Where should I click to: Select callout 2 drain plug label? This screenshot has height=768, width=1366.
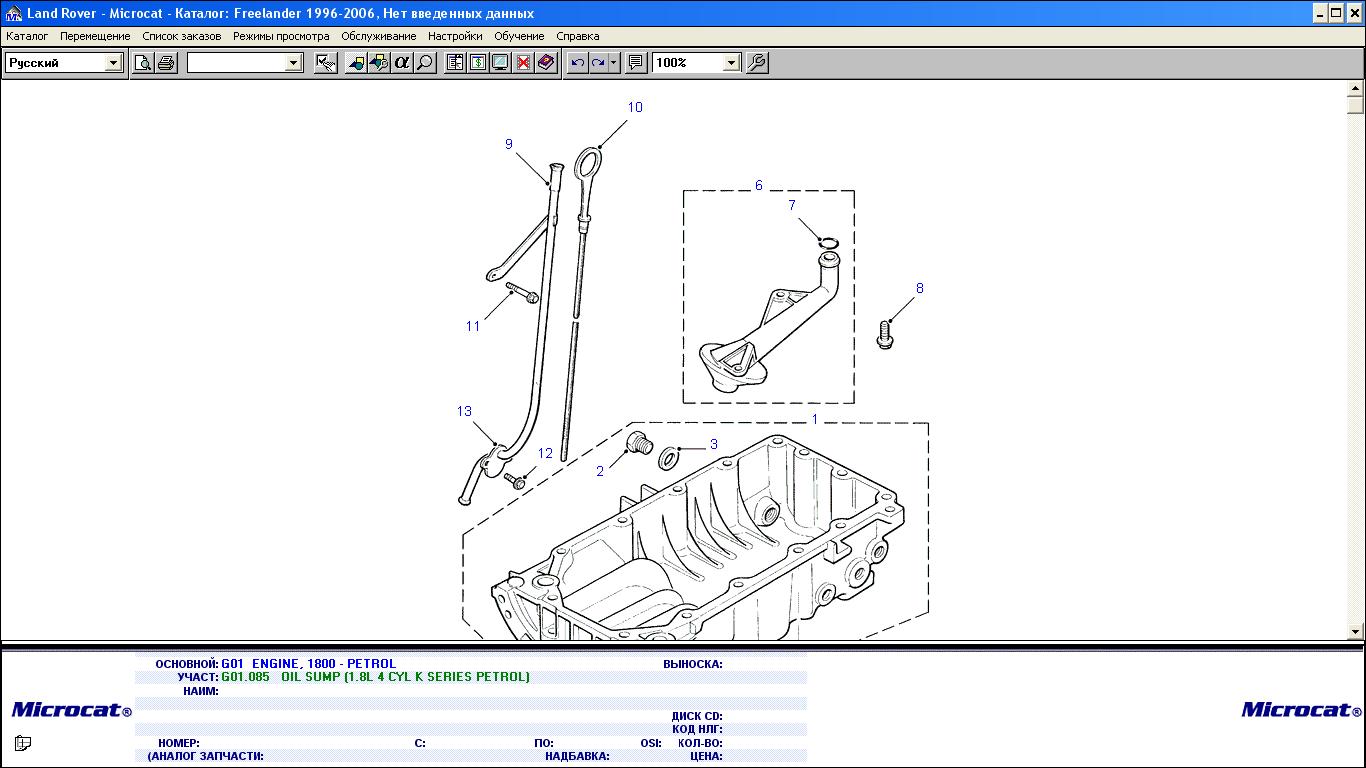tap(600, 471)
